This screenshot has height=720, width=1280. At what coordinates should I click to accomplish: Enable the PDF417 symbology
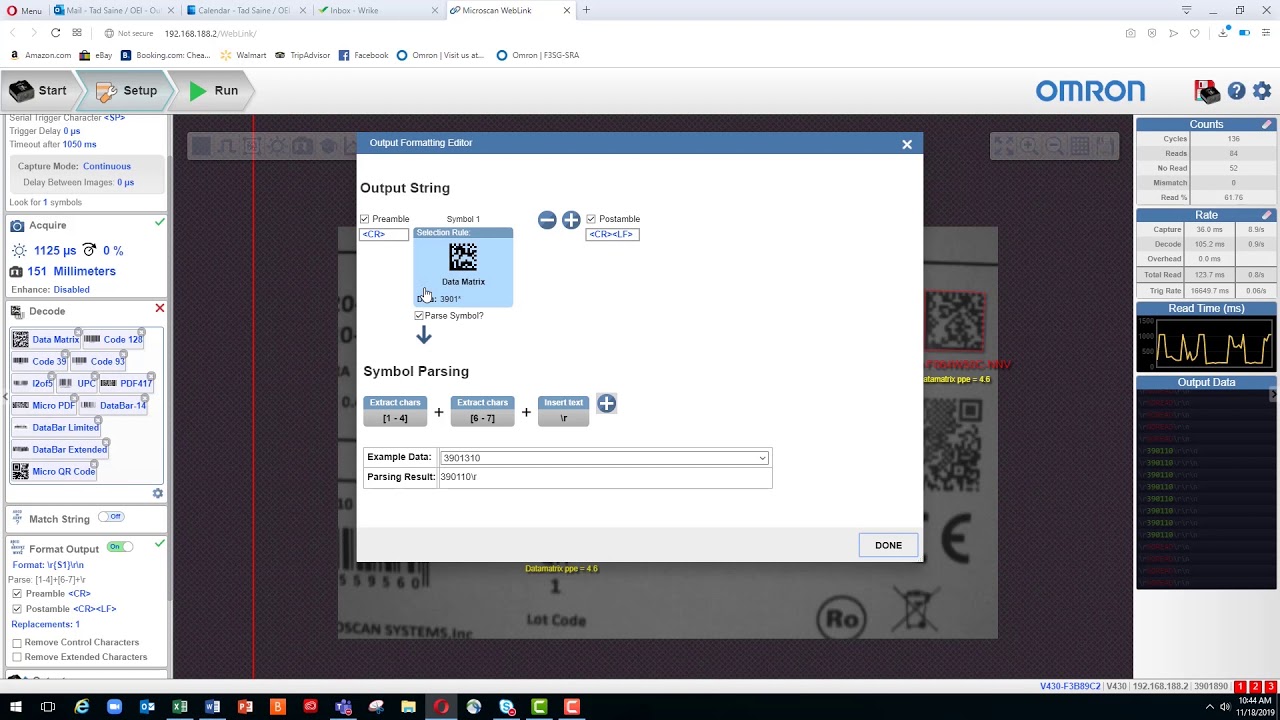pos(126,384)
